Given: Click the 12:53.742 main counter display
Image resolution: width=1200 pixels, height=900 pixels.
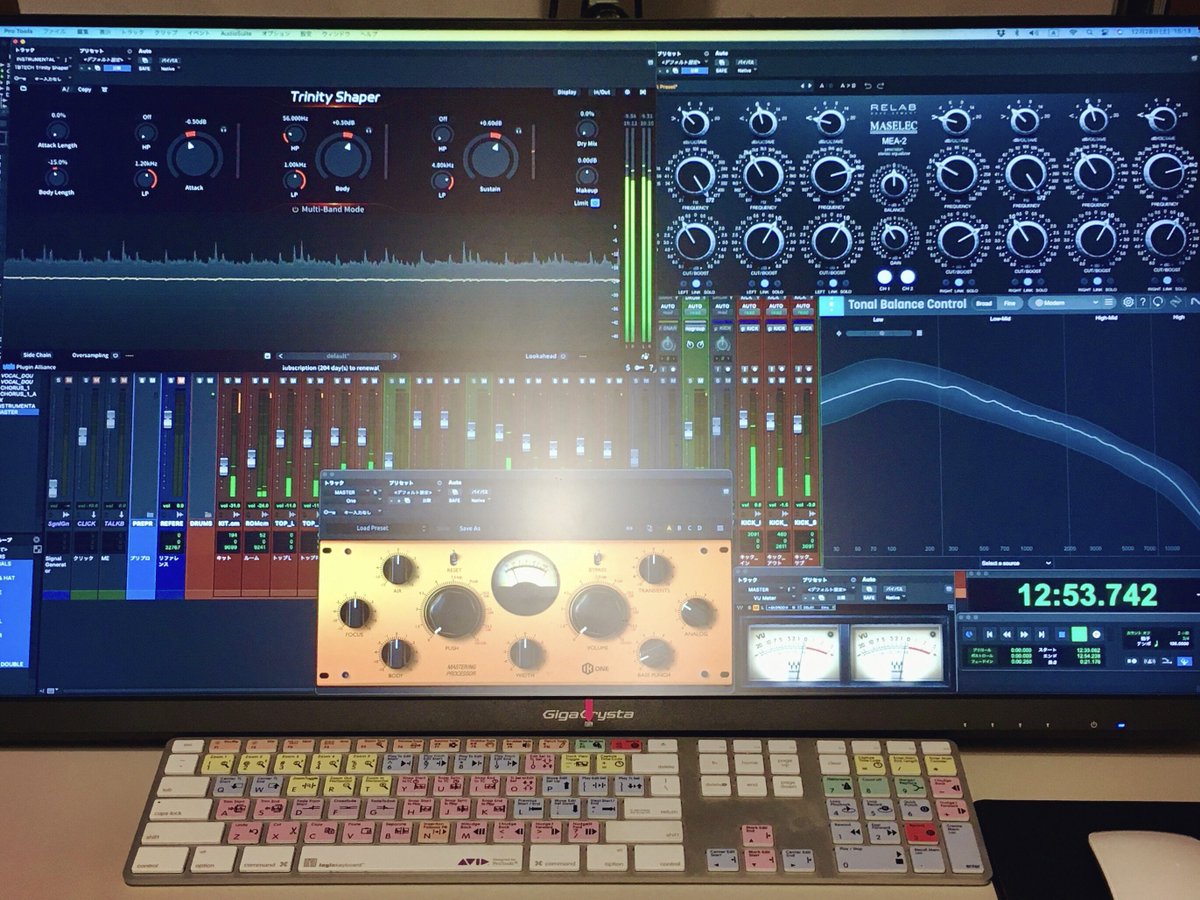Looking at the screenshot, I should click(x=1088, y=596).
